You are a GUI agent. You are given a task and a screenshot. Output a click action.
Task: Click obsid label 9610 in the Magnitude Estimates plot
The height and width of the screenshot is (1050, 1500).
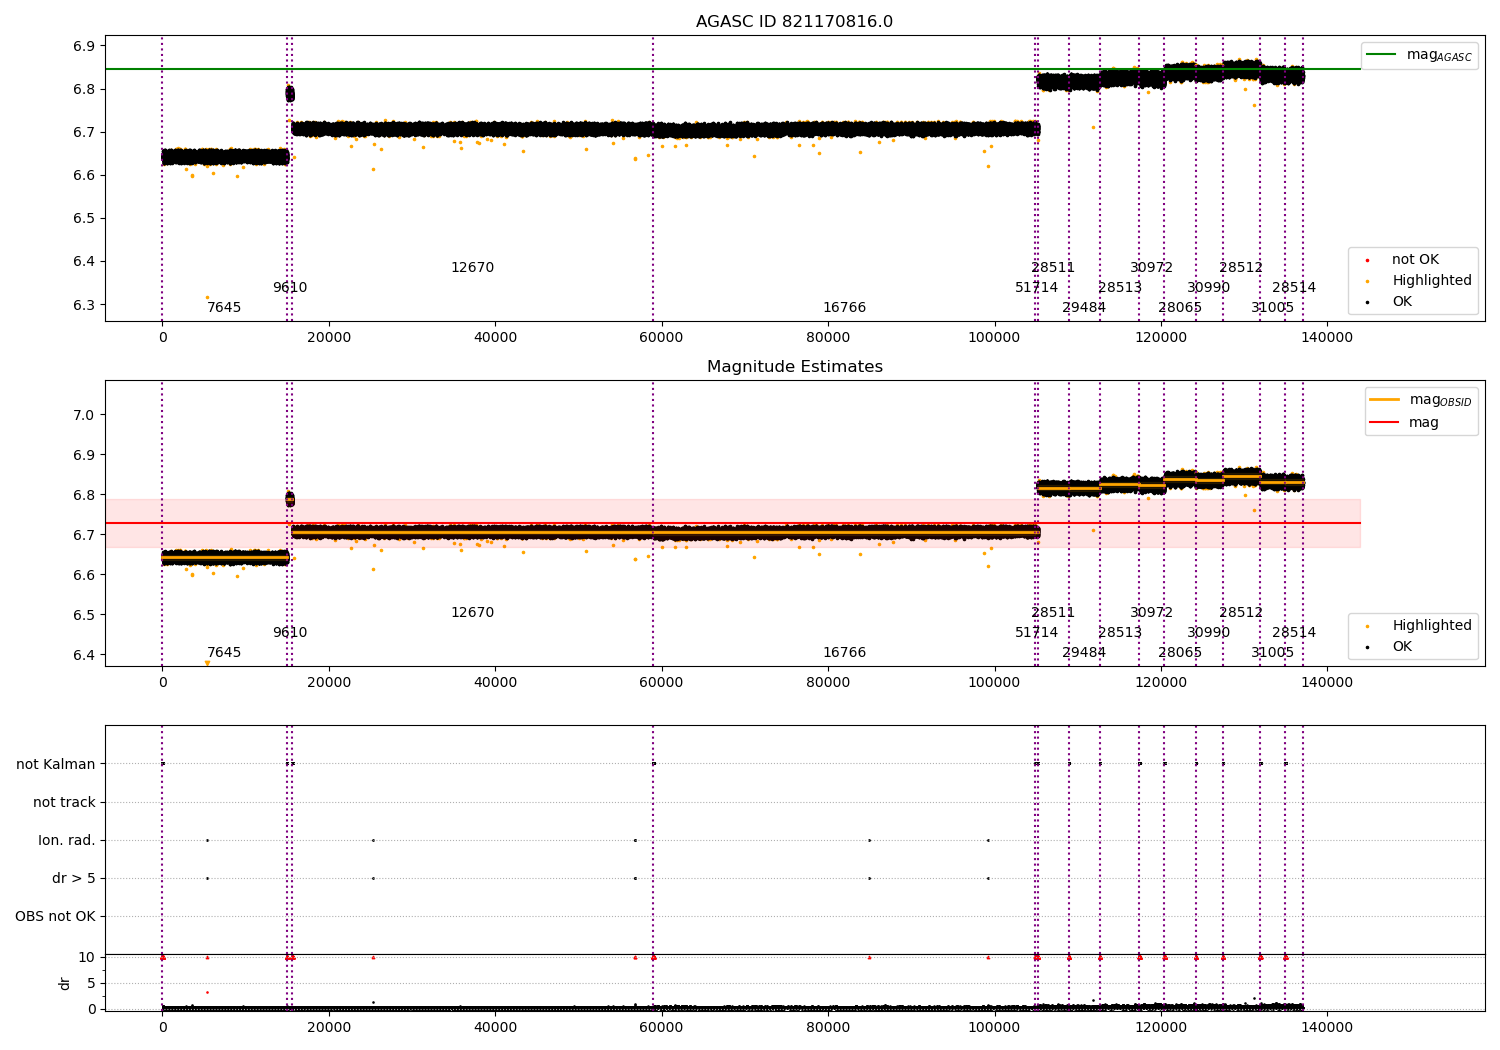pos(290,633)
